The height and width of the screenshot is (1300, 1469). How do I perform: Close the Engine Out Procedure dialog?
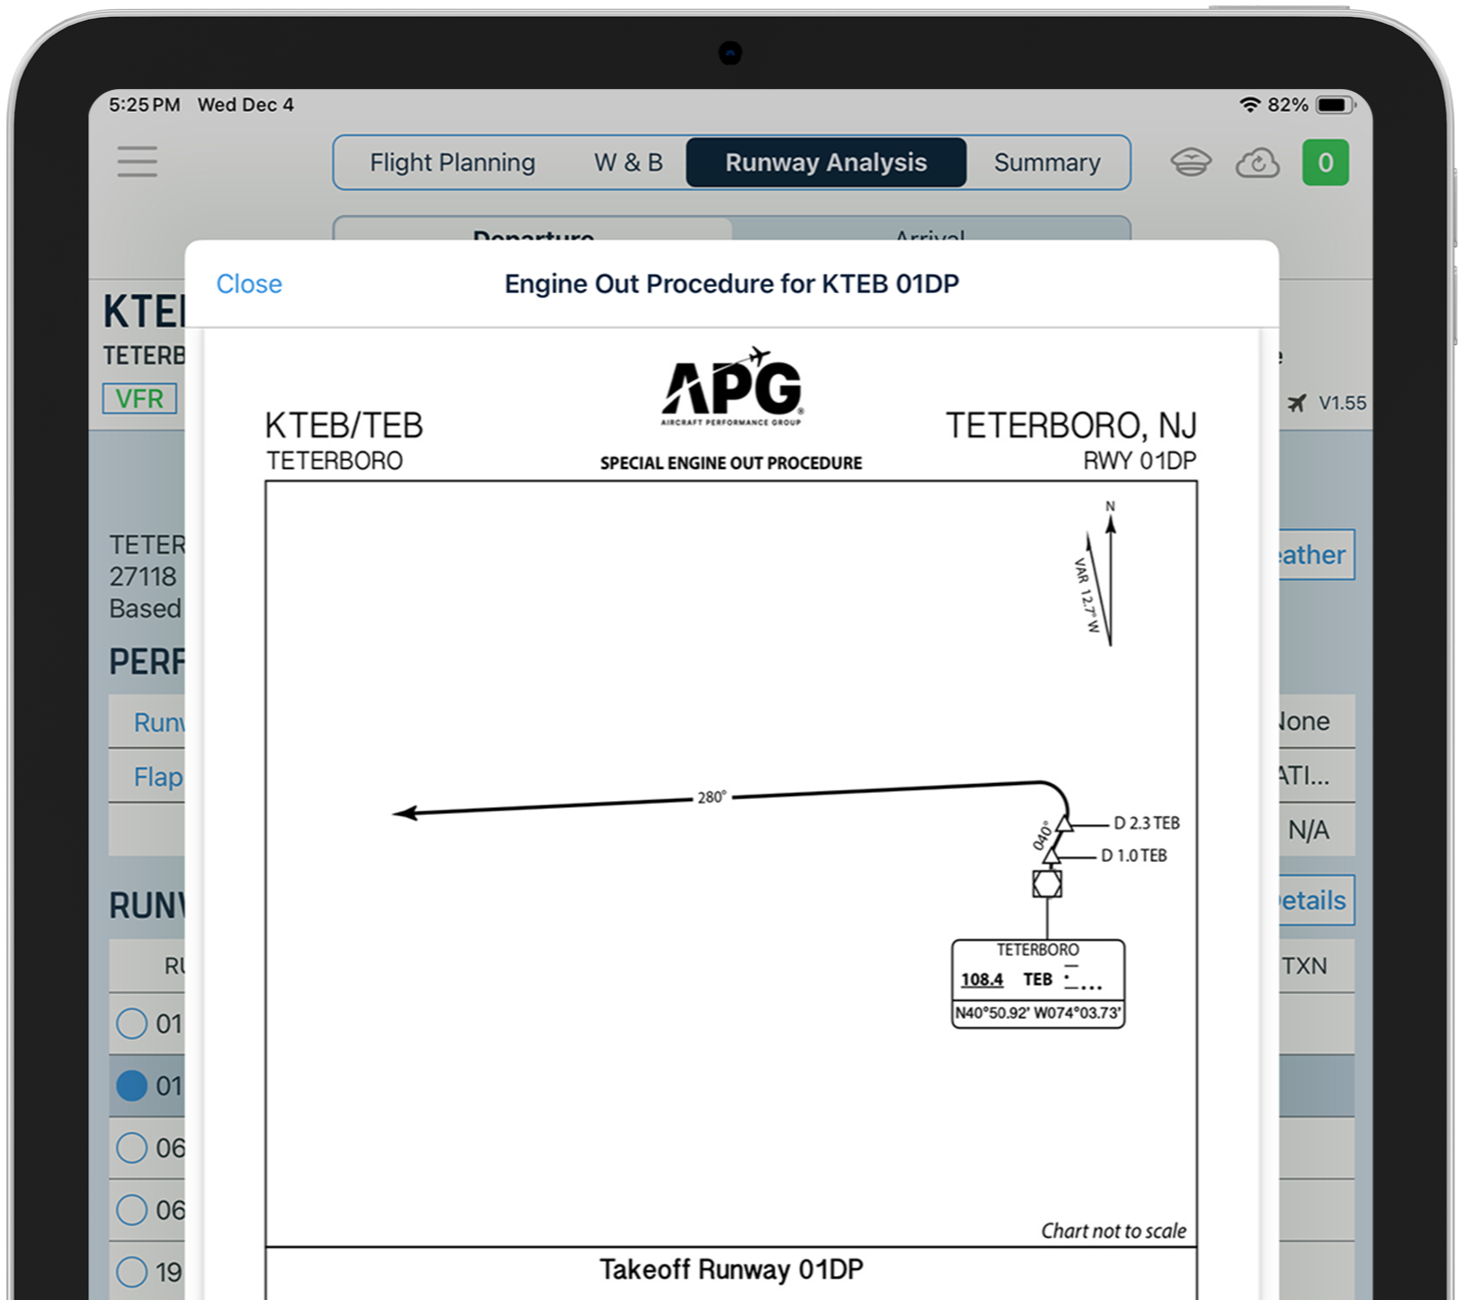(x=249, y=284)
